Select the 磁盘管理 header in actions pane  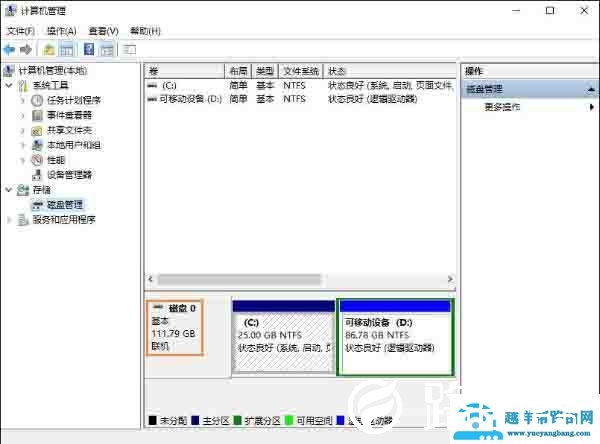point(530,90)
